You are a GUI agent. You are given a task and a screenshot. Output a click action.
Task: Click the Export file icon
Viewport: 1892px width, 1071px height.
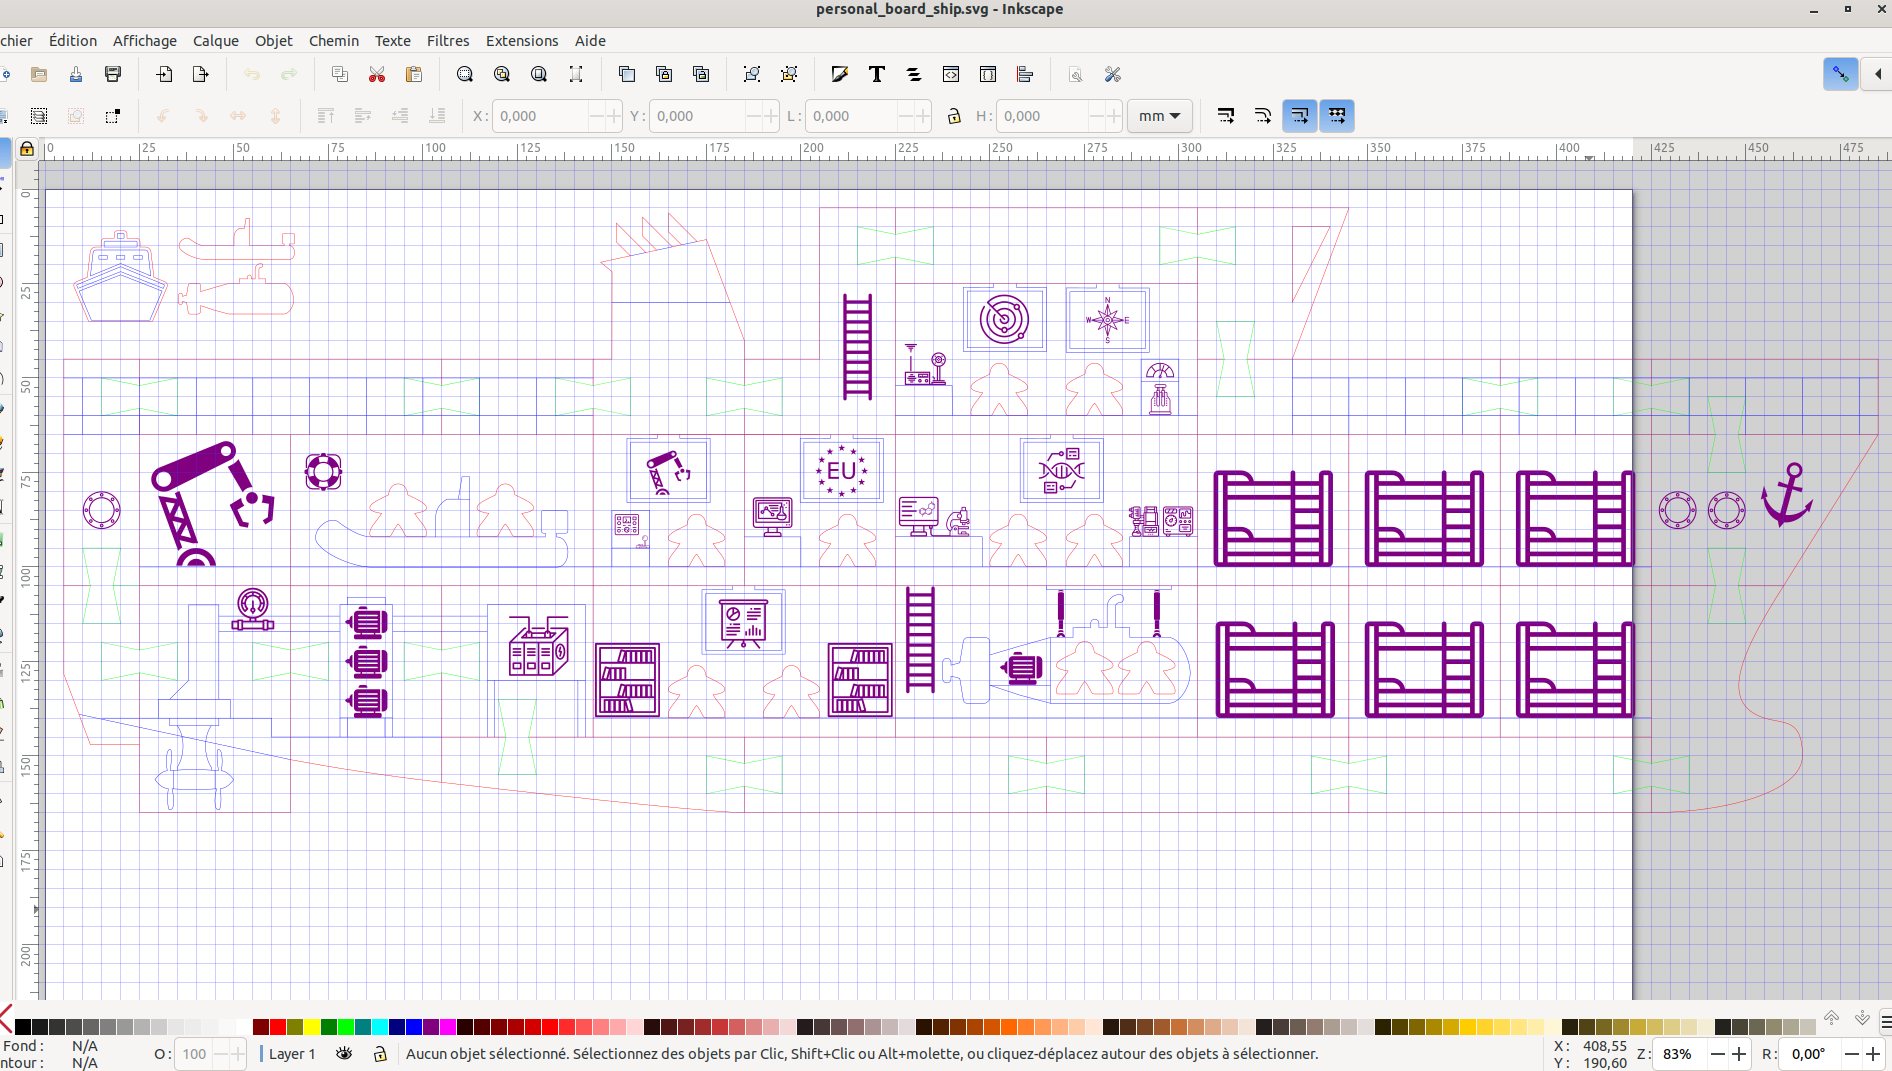[x=201, y=74]
